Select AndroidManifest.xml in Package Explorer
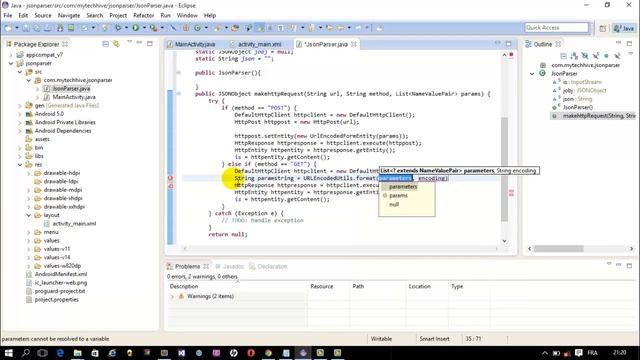The width and height of the screenshot is (640, 360). tap(61, 274)
